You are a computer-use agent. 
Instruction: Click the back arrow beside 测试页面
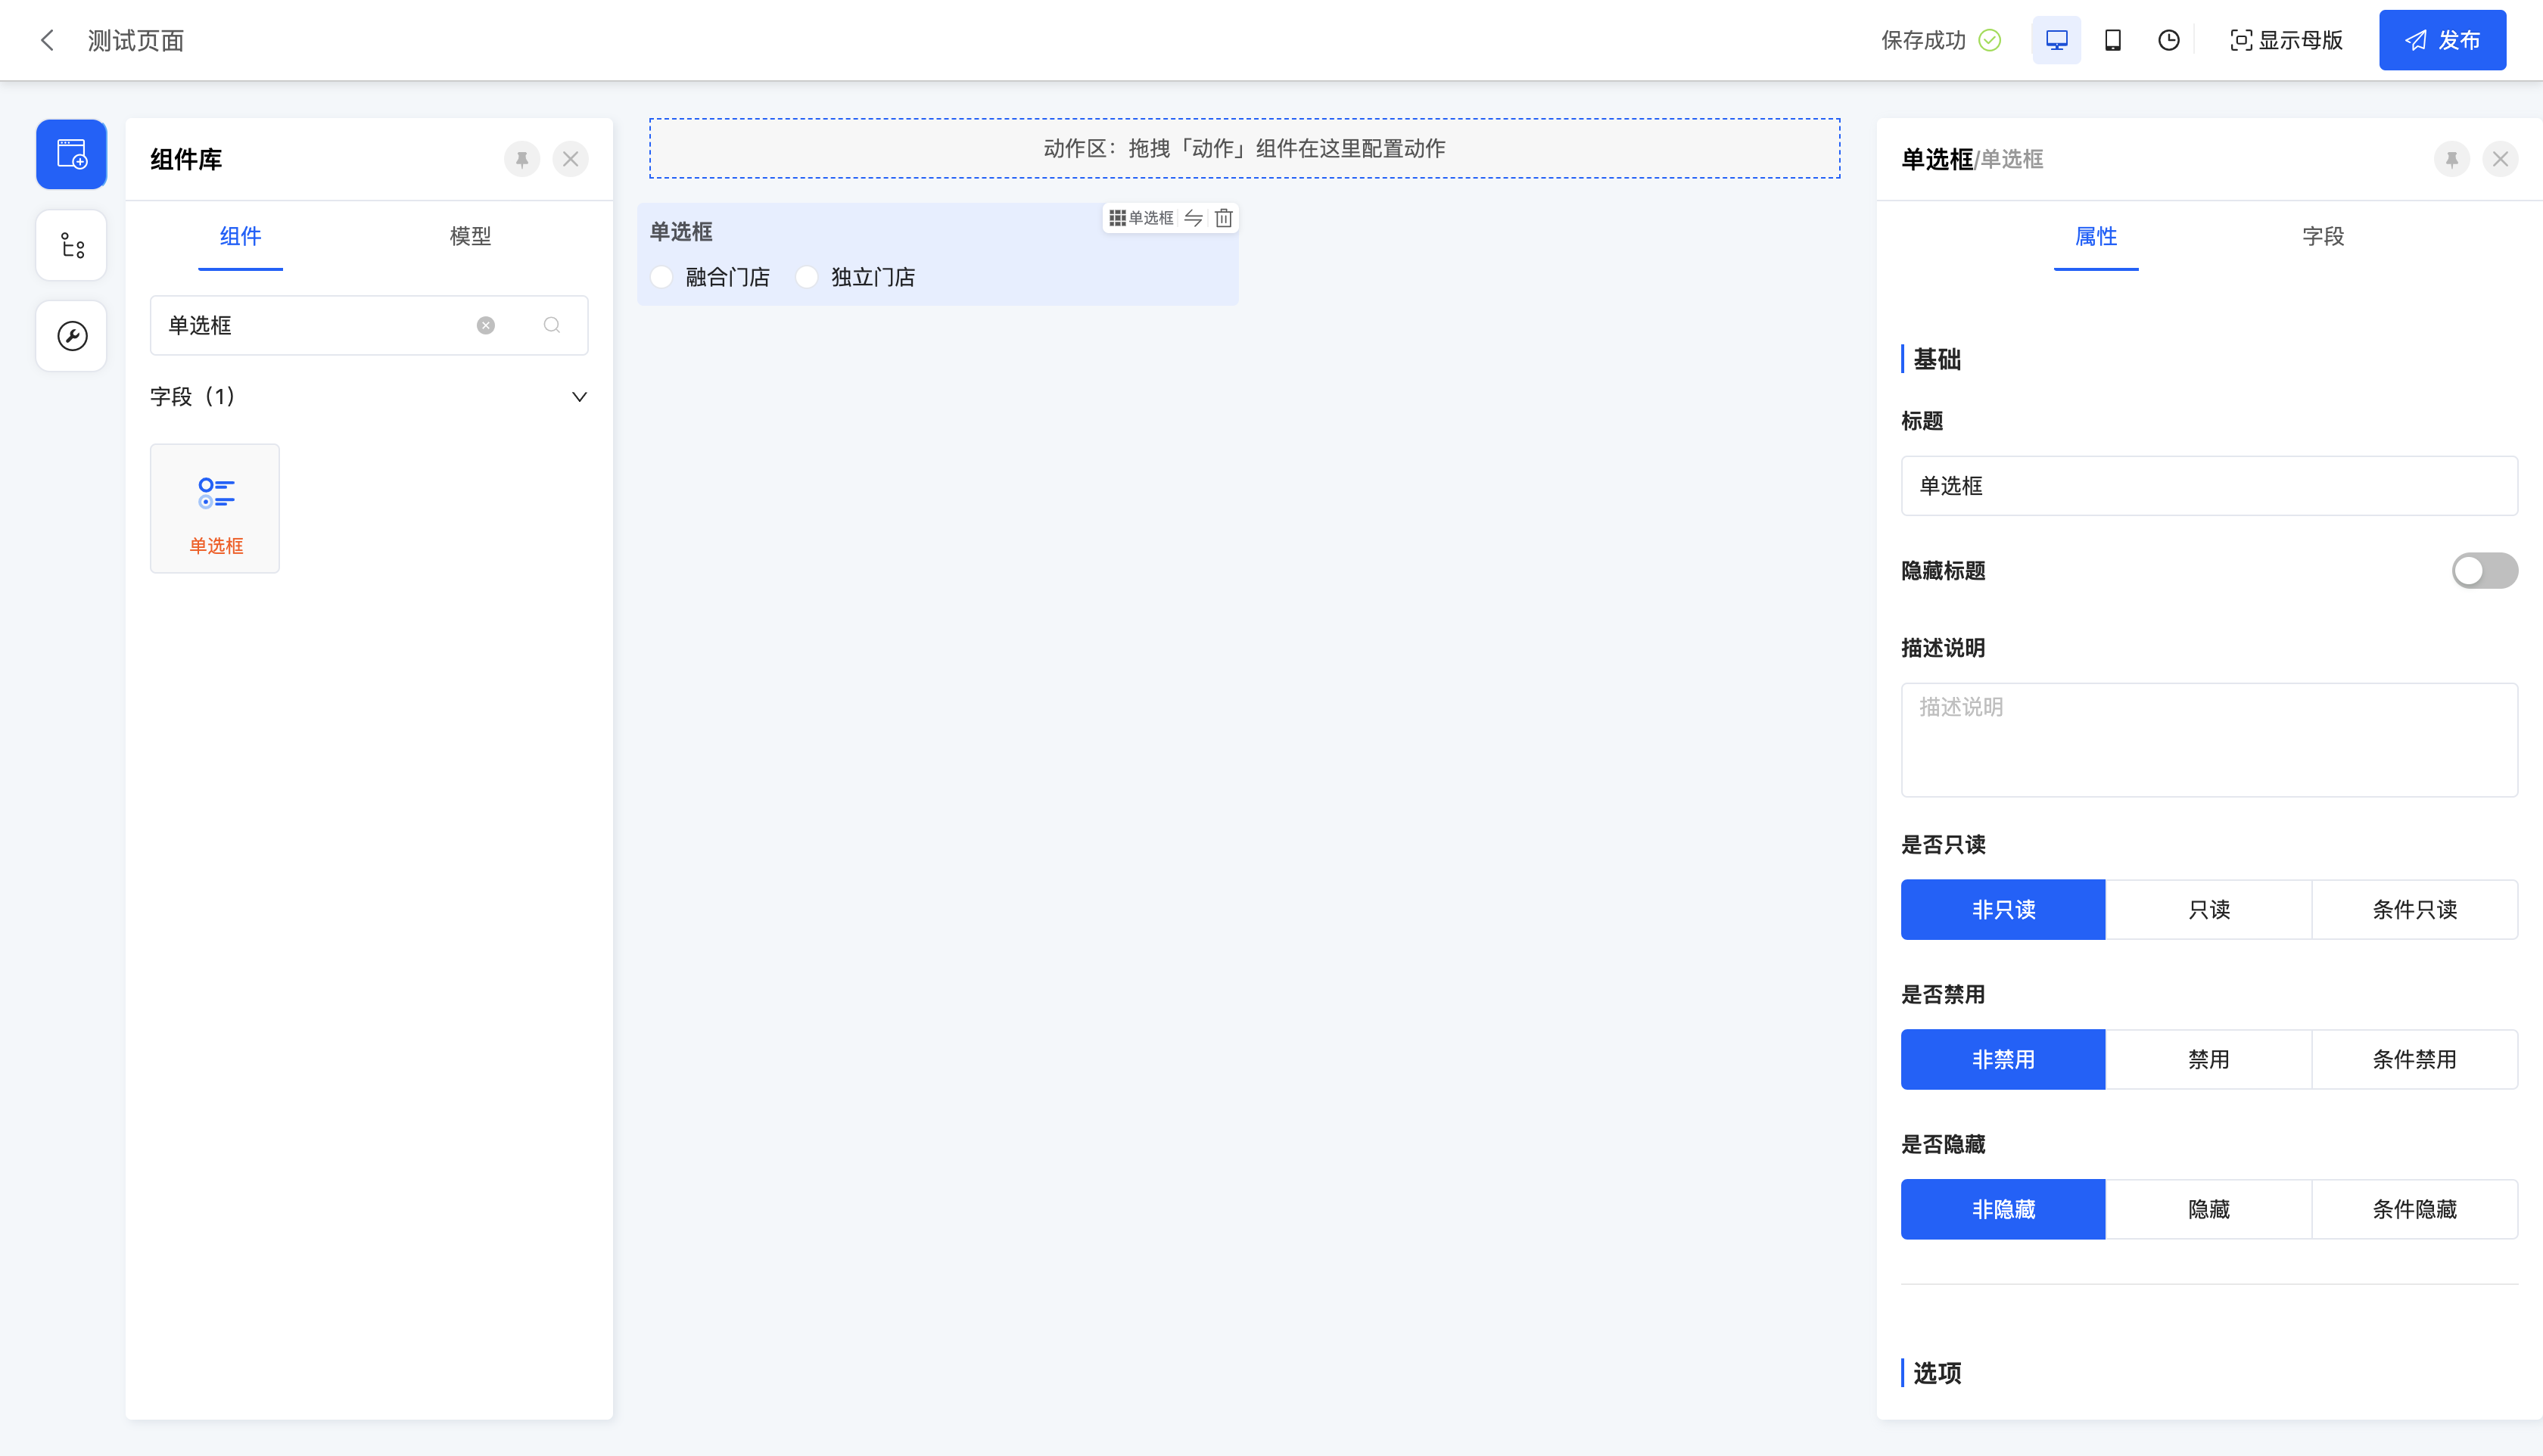(x=47, y=40)
